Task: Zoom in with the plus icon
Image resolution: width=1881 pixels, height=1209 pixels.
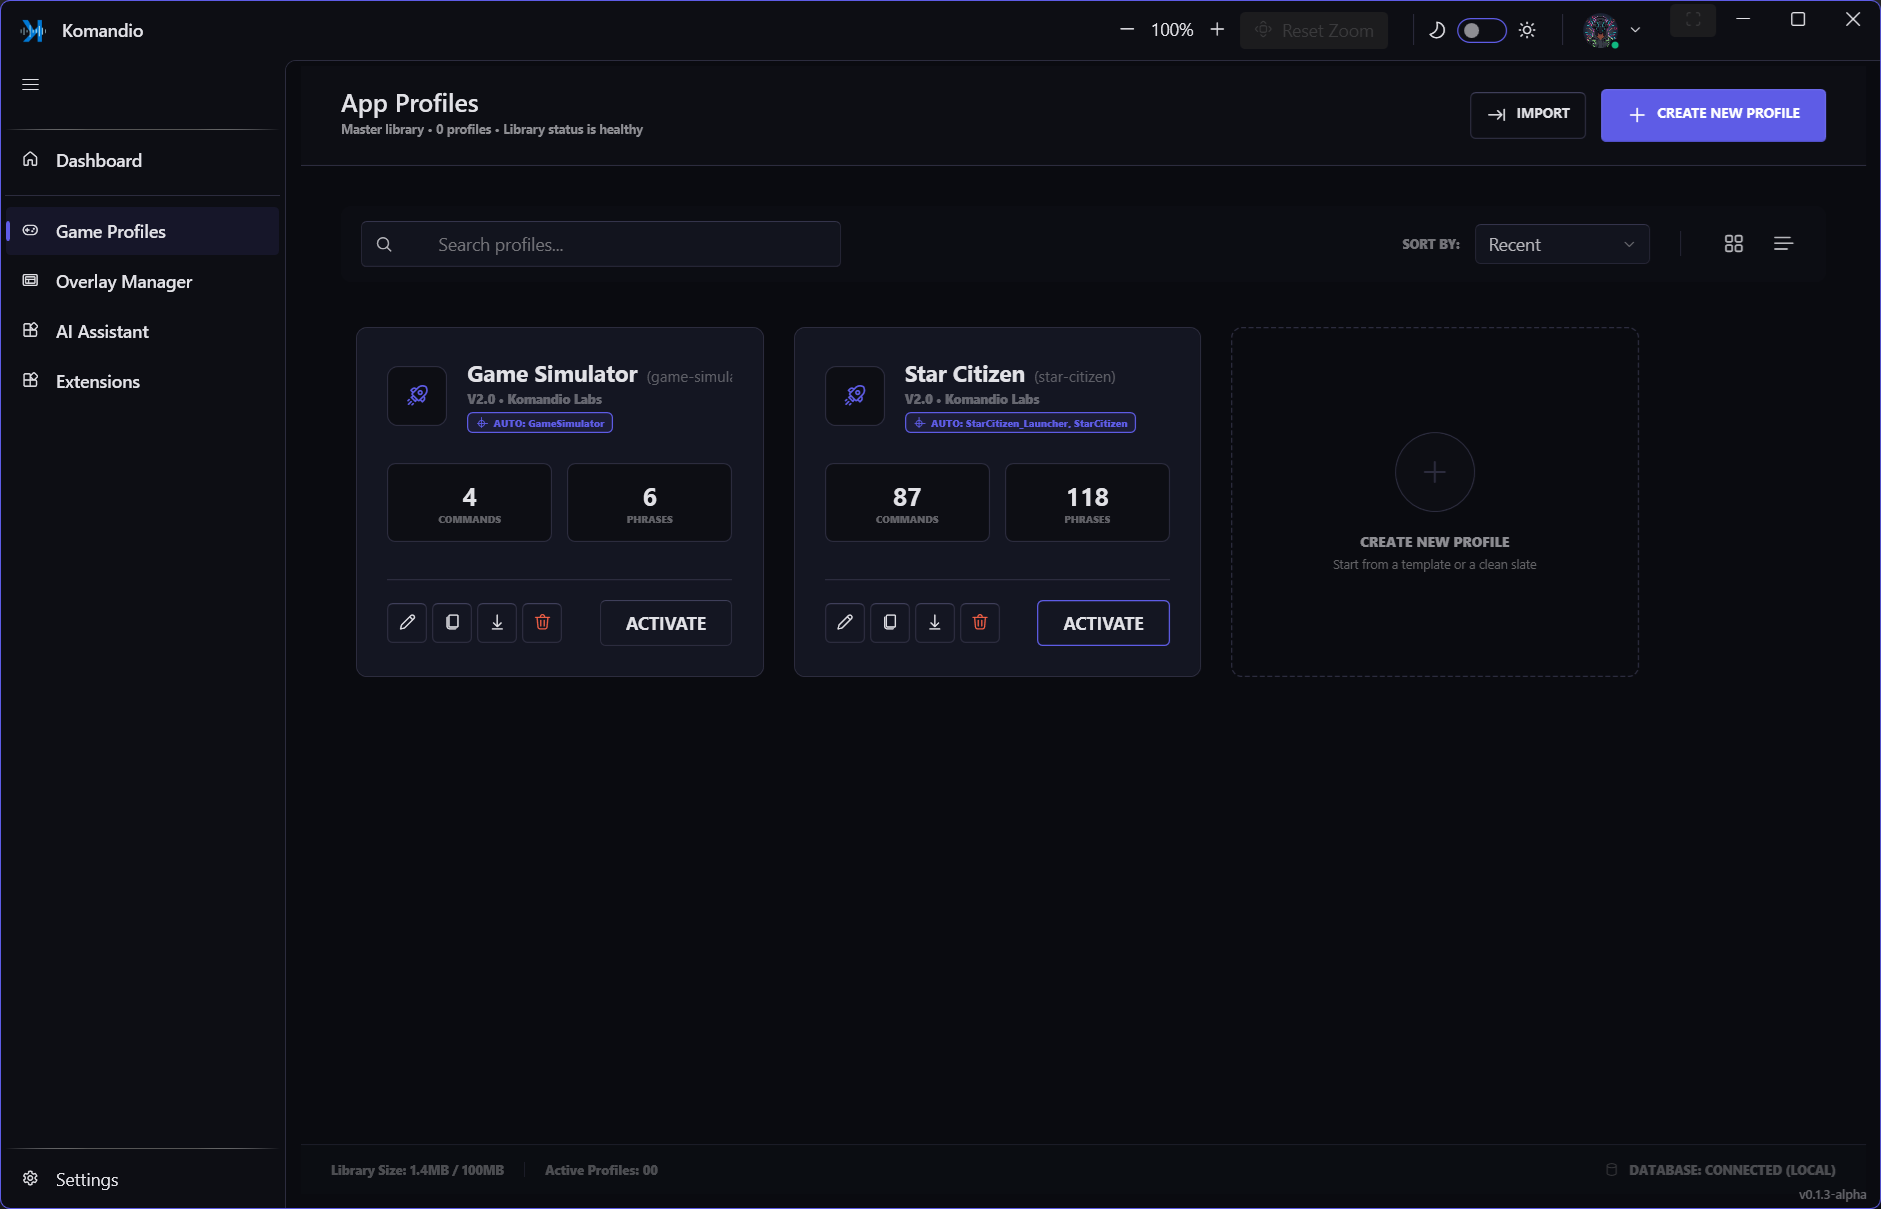Action: coord(1217,30)
